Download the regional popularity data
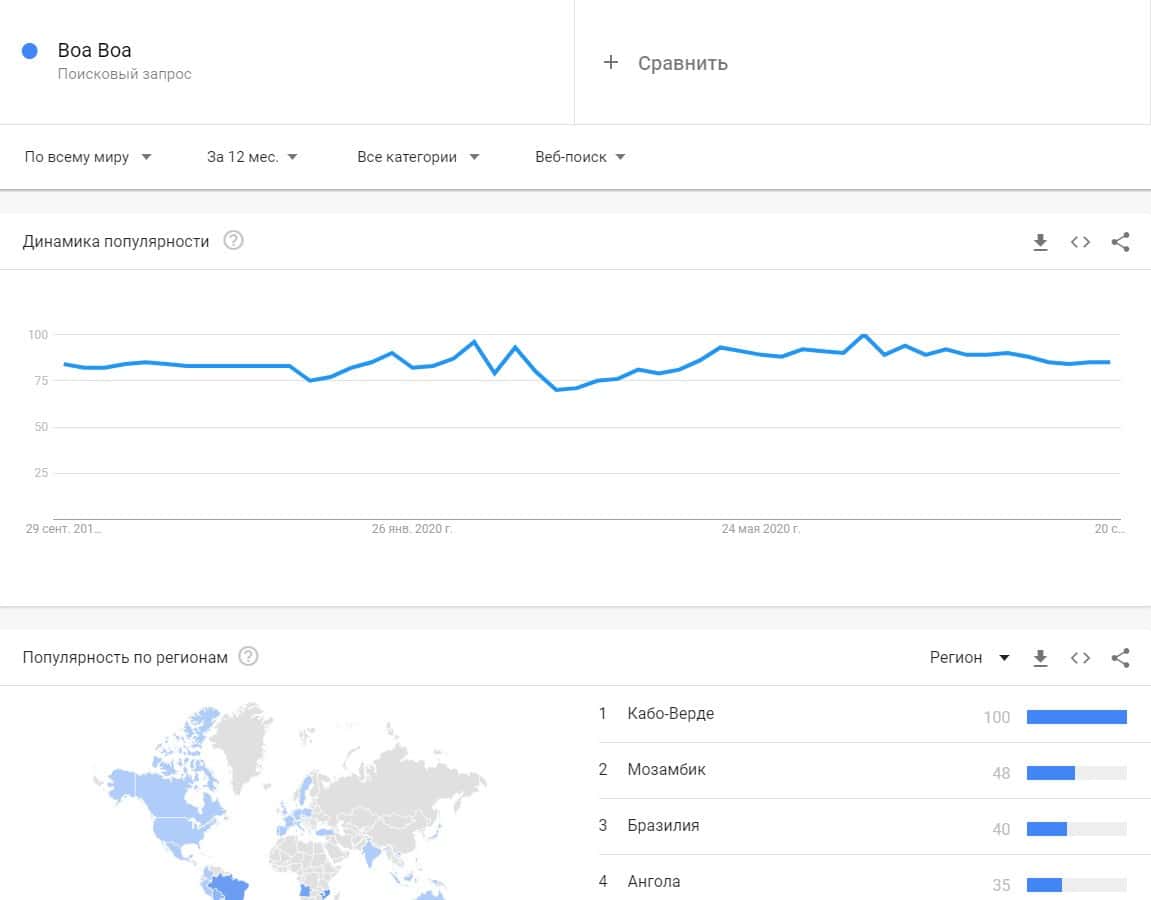1151x900 pixels. 1040,658
